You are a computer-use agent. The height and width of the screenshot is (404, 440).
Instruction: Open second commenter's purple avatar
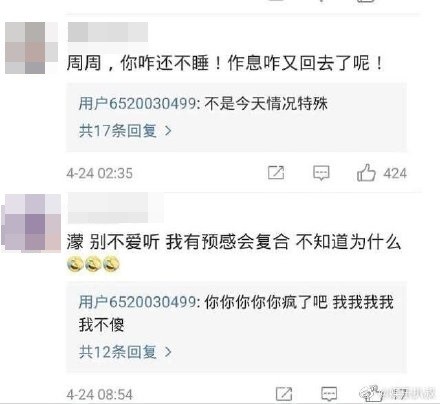[x=31, y=223]
